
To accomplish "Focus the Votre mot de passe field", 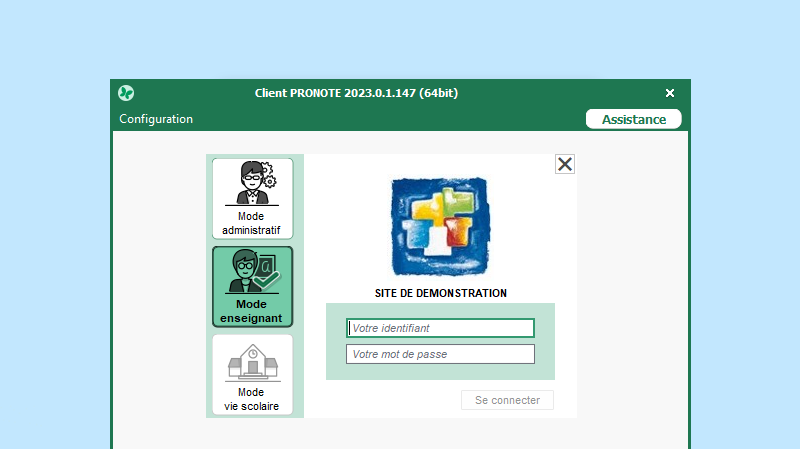I will [x=440, y=354].
